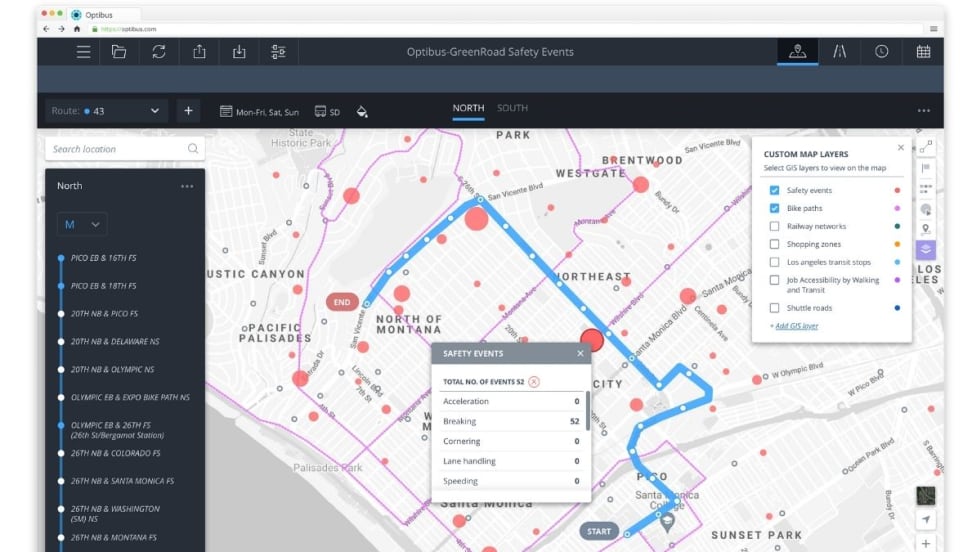
Task: Open the clock timetable view icon
Action: tap(881, 52)
